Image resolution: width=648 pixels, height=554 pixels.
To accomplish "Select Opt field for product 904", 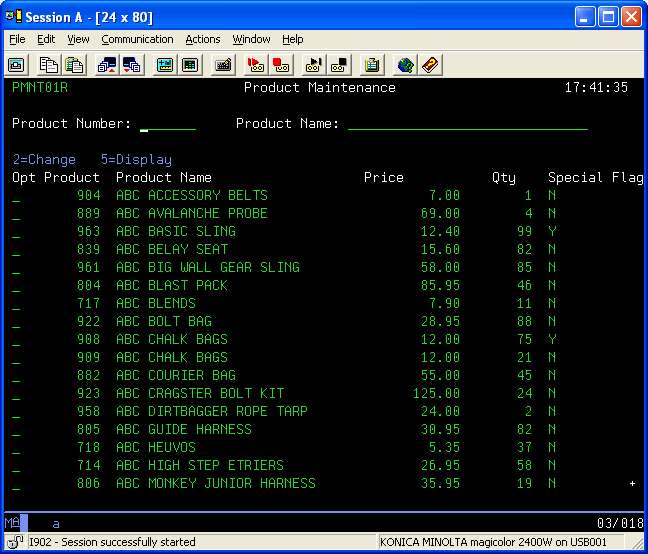I will coord(16,195).
